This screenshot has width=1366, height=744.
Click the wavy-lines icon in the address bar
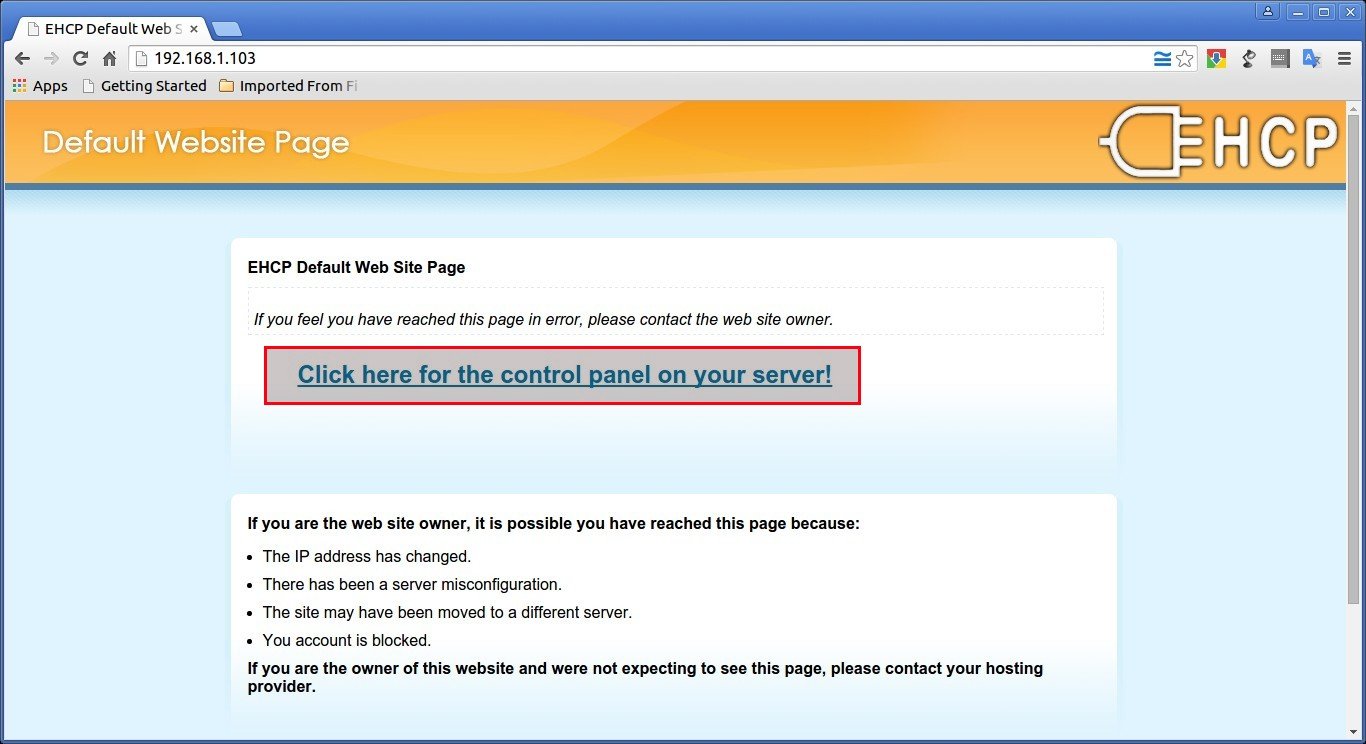pos(1162,59)
